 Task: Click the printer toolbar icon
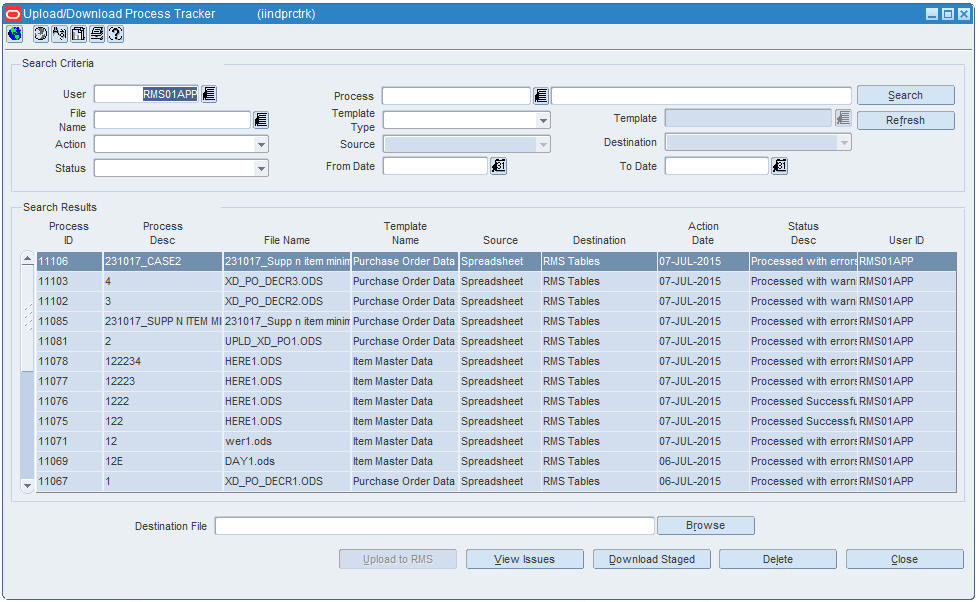click(97, 34)
